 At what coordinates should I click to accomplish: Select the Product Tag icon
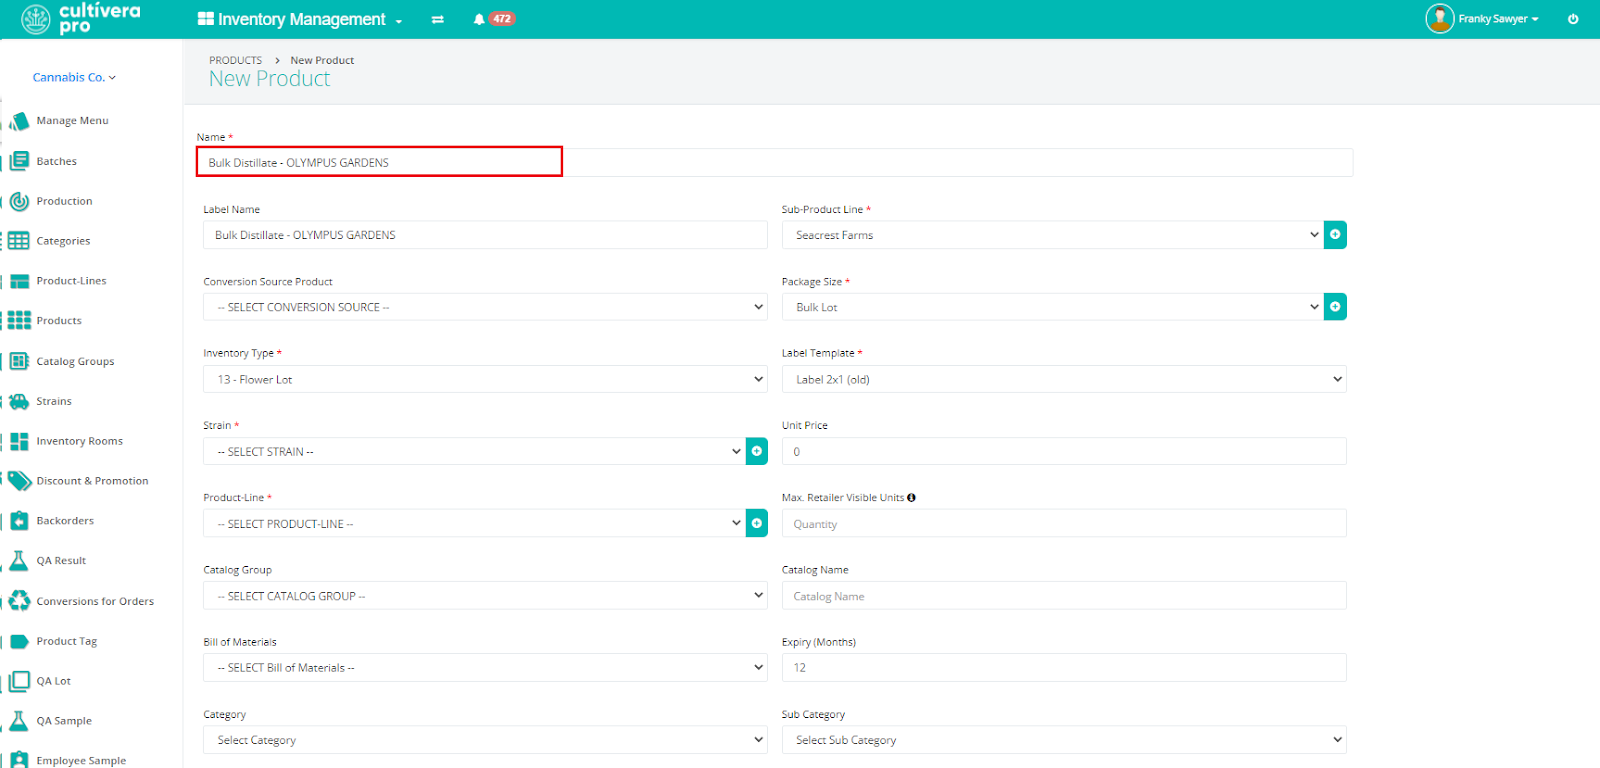19,641
